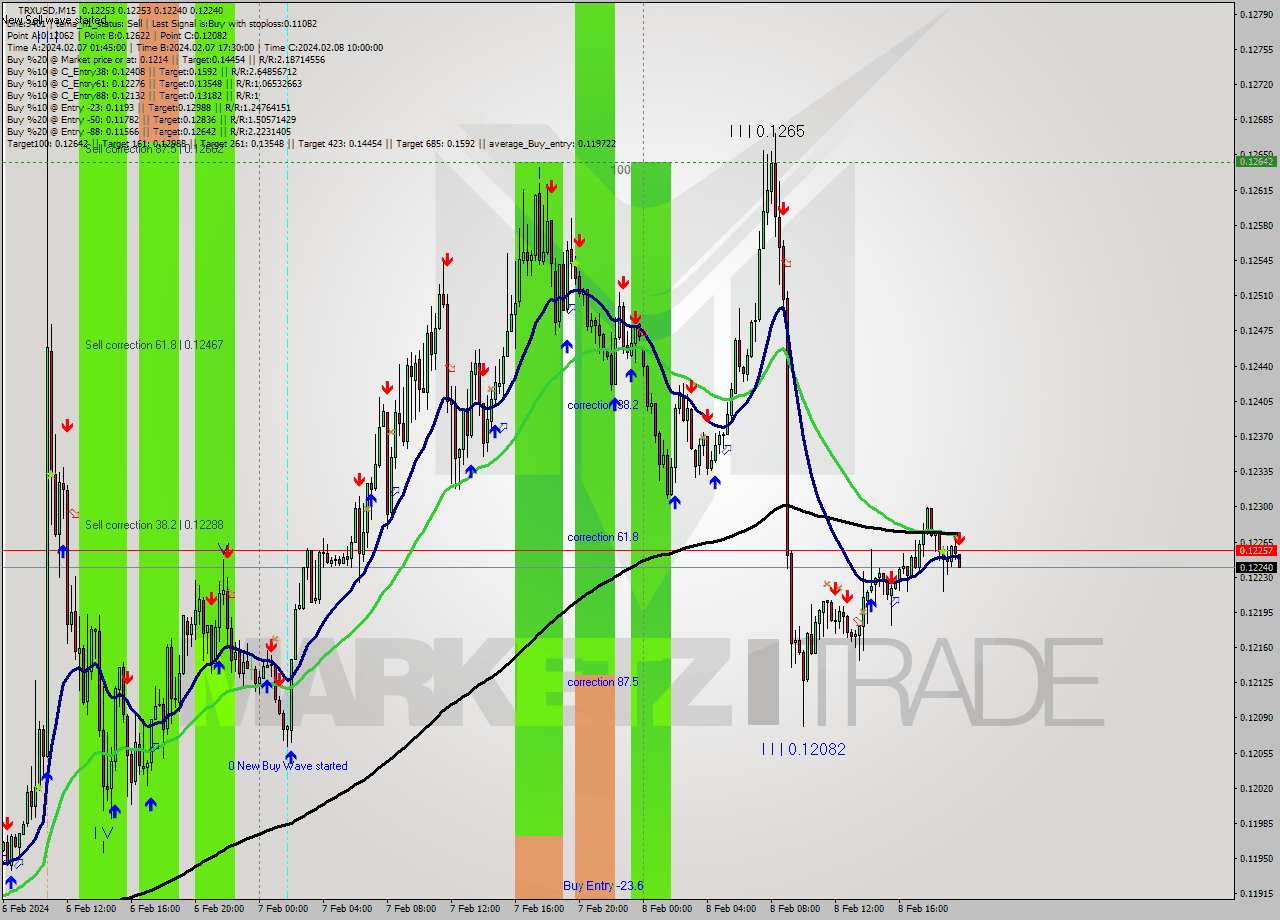The image size is (1280, 920).
Task: Click the blue 'correction 38.2' label
Action: [x=602, y=405]
